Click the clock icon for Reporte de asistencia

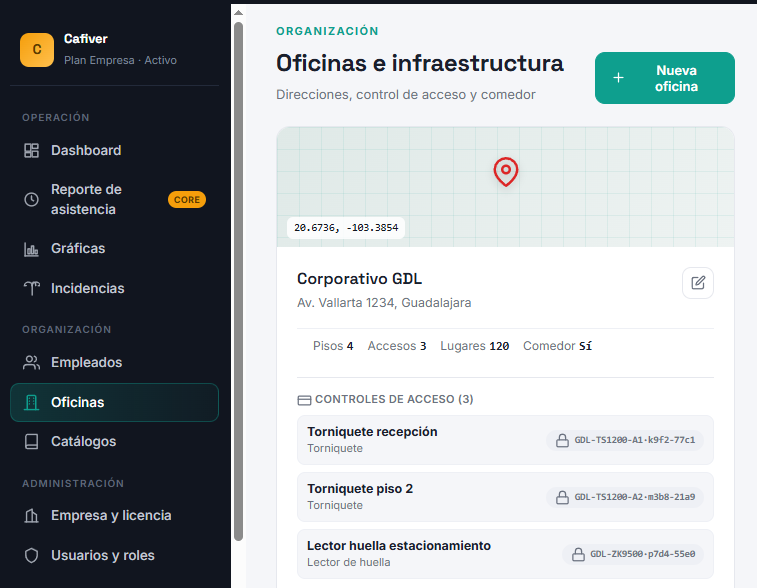pyautogui.click(x=31, y=199)
